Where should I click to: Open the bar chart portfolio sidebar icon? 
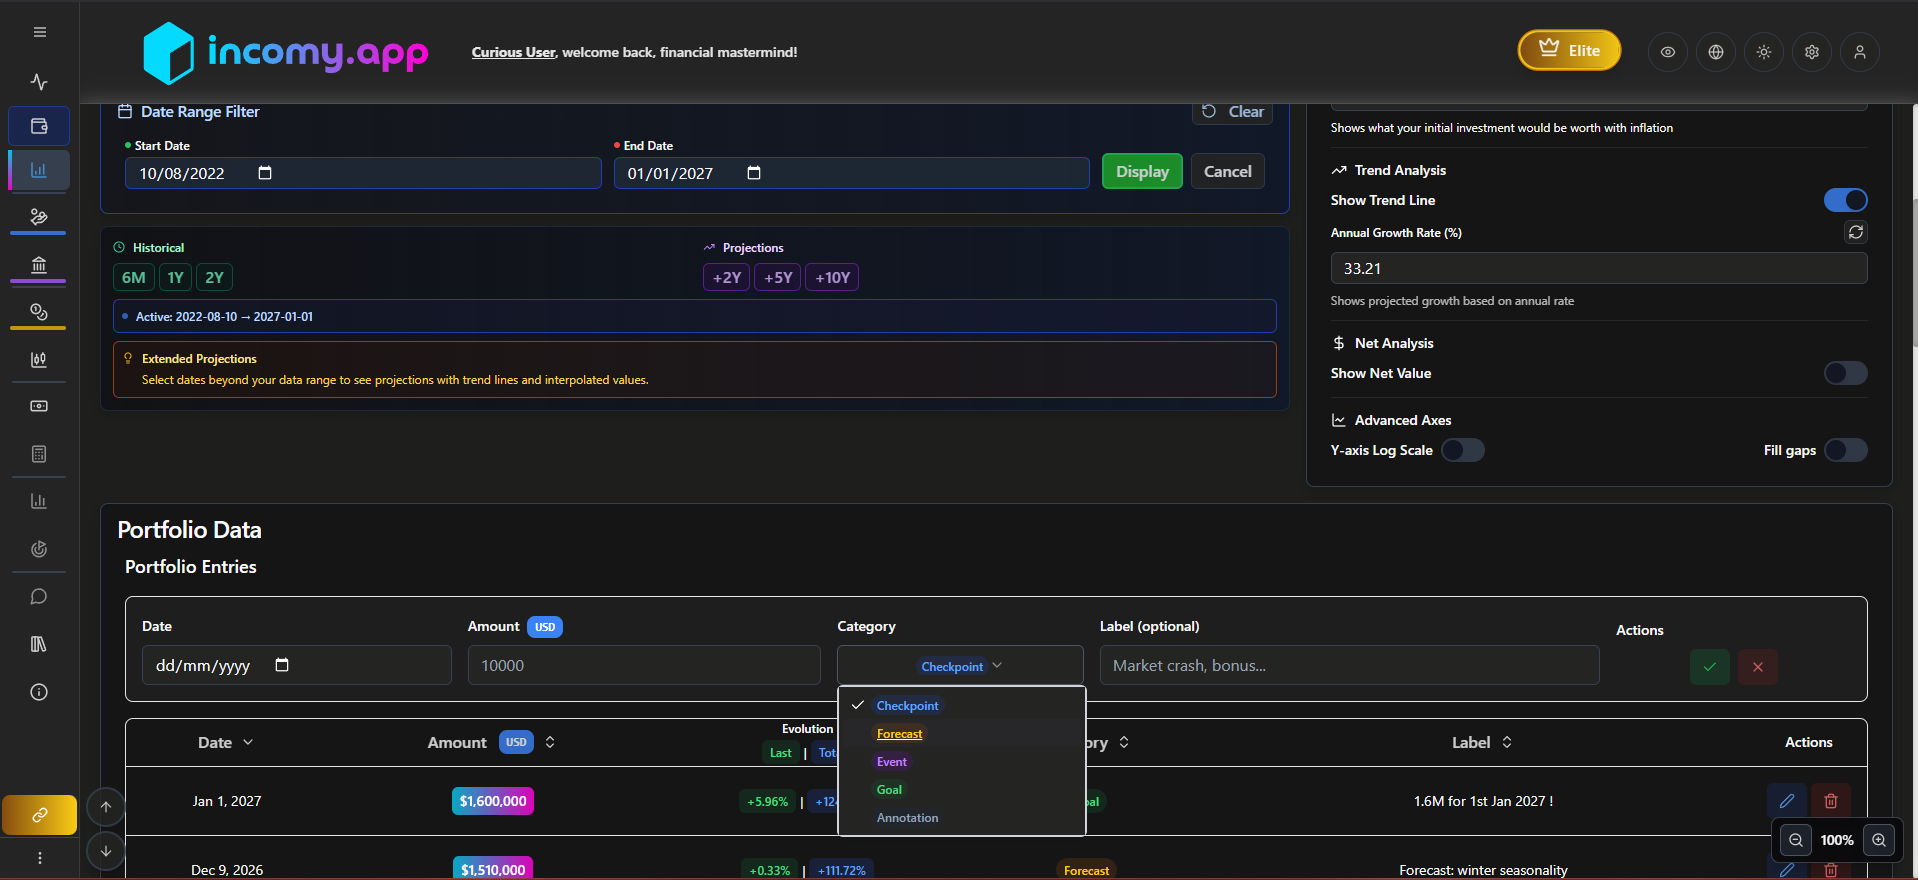click(x=39, y=170)
